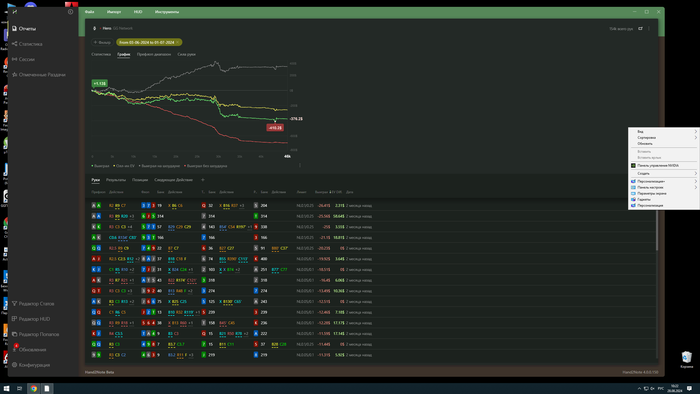Sort hands by the EV Diff column header
Image resolution: width=700 pixels, height=394 pixels.
(336, 192)
